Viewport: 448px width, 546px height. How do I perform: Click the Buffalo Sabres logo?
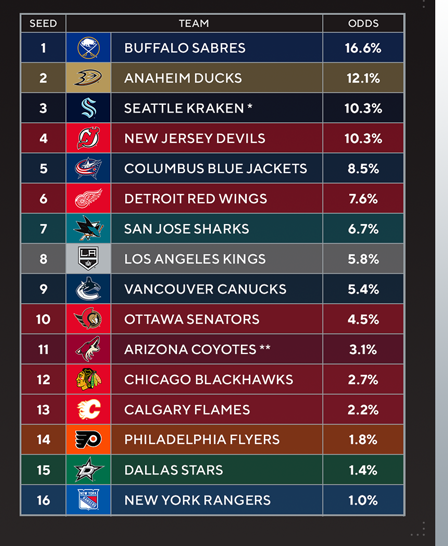(x=88, y=48)
